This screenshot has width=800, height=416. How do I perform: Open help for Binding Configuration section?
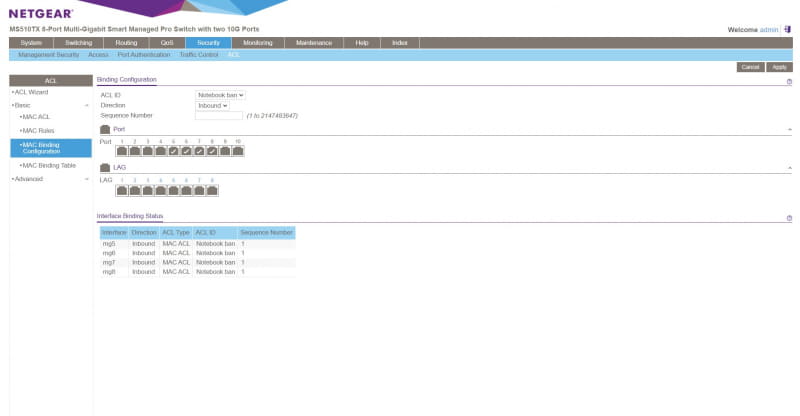coord(789,82)
